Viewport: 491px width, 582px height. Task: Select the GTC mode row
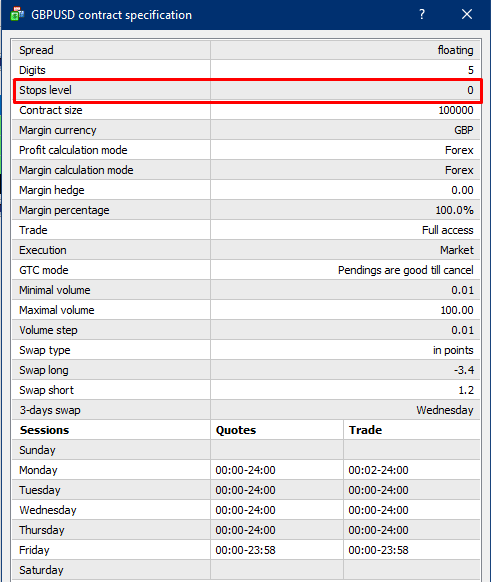tap(246, 270)
